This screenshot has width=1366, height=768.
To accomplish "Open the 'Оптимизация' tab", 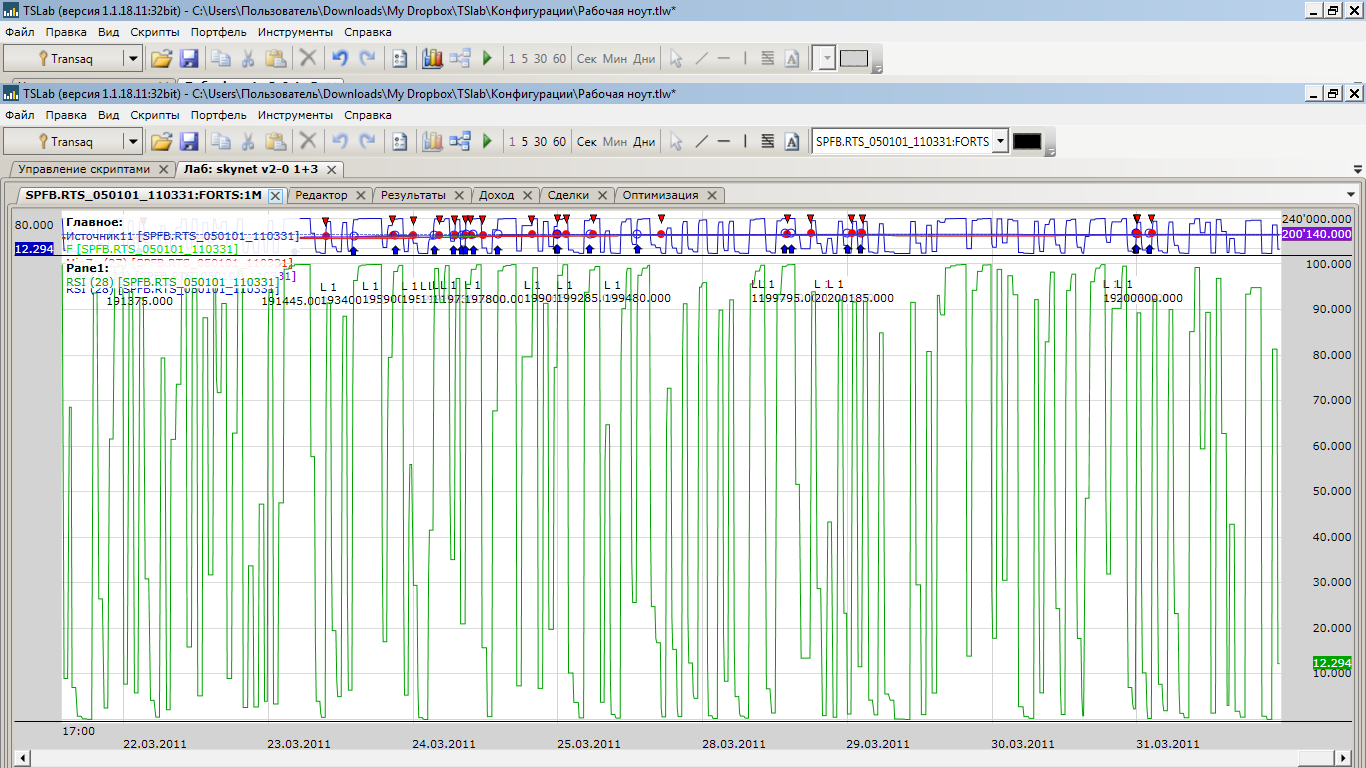I will [x=659, y=195].
